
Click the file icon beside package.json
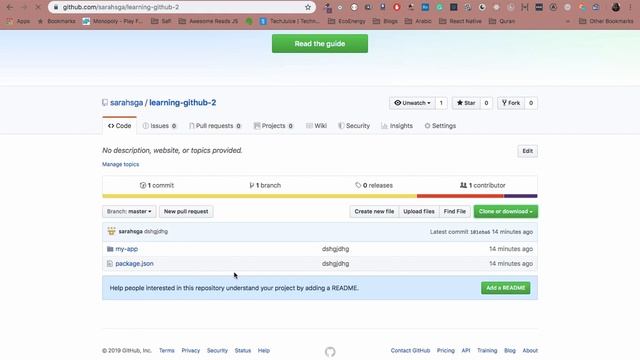click(x=110, y=264)
